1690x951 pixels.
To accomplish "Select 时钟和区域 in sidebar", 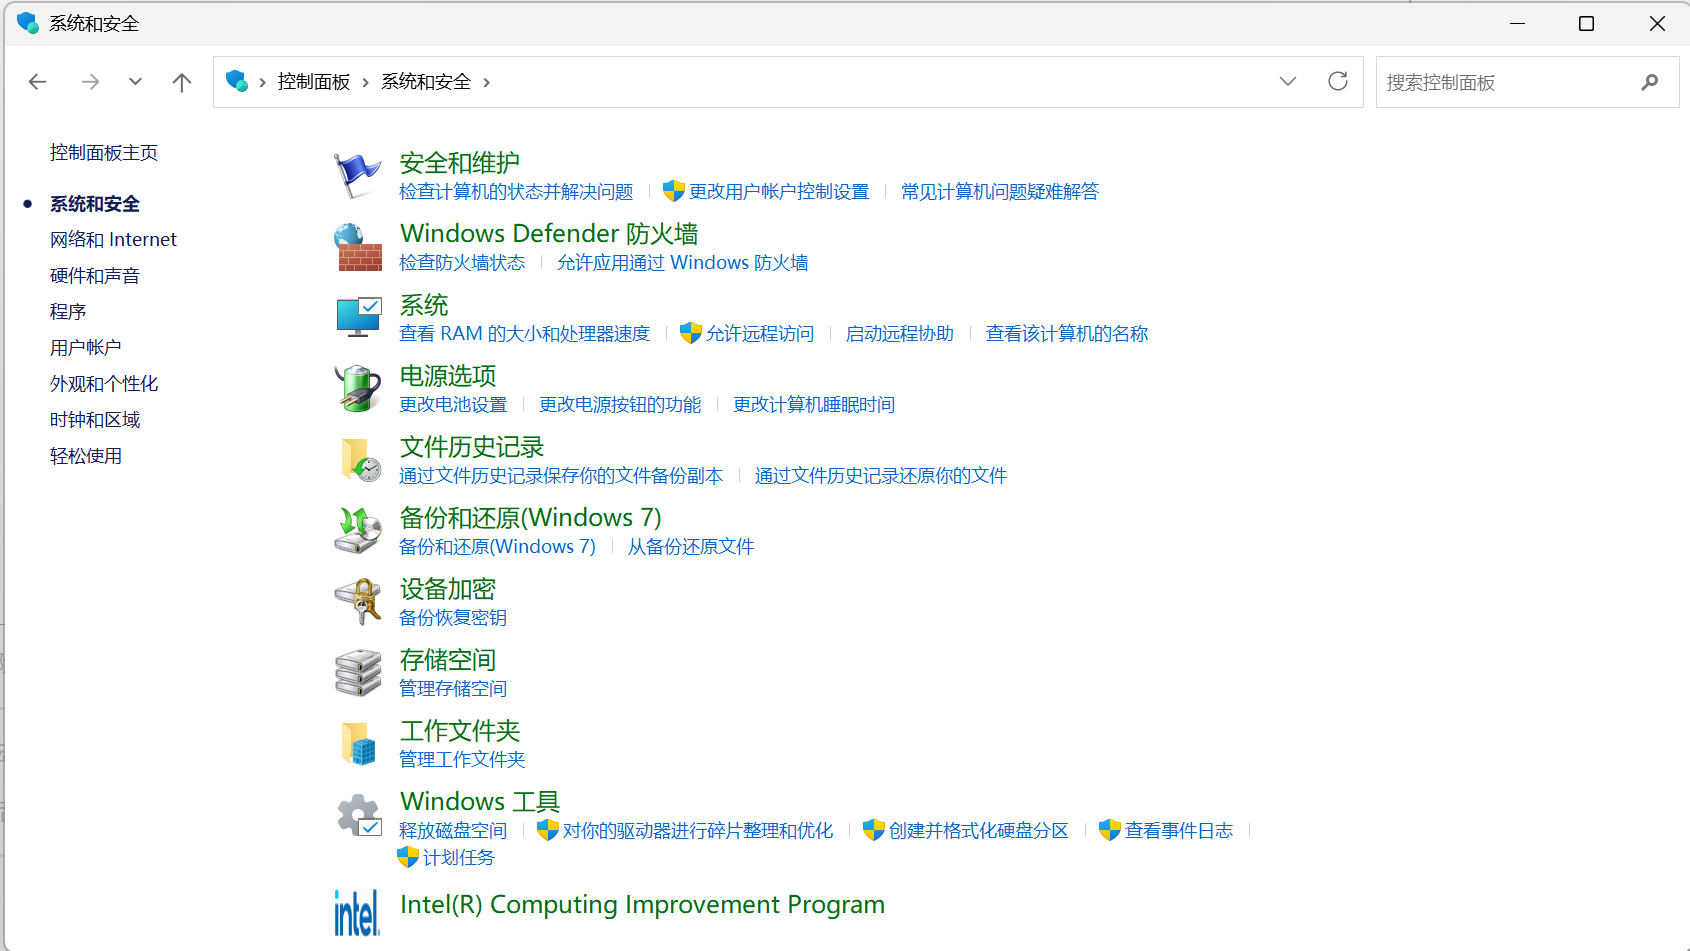I will point(95,420).
